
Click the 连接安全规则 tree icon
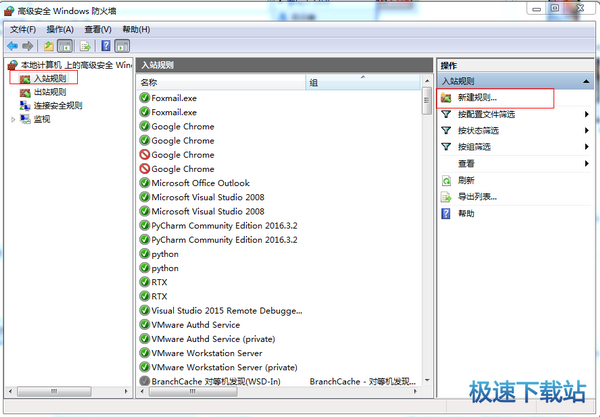coord(25,106)
